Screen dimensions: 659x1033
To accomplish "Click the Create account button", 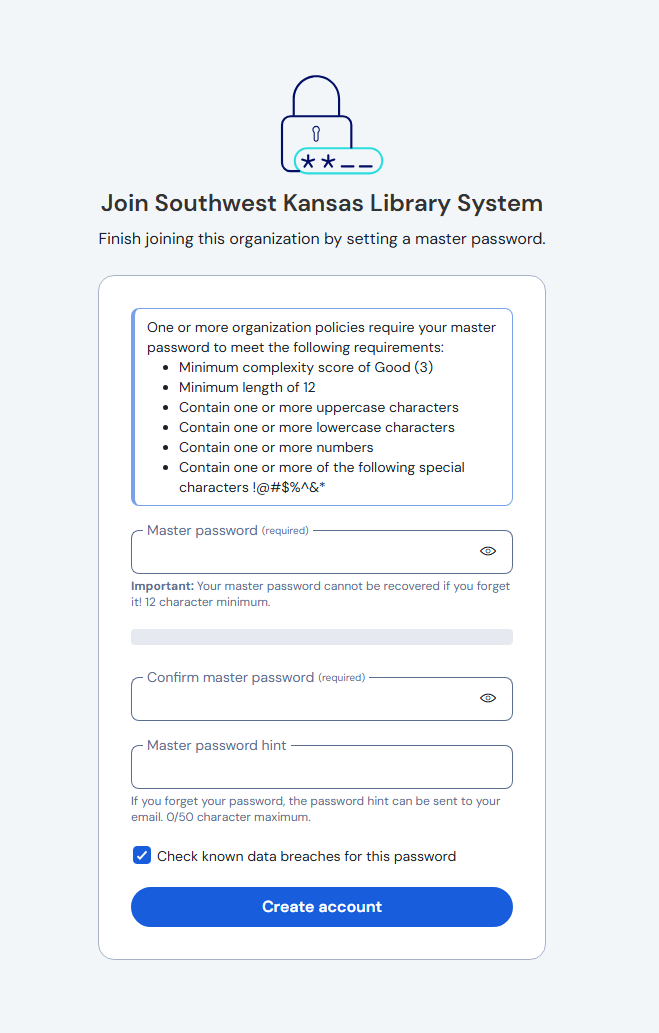I will coord(322,907).
